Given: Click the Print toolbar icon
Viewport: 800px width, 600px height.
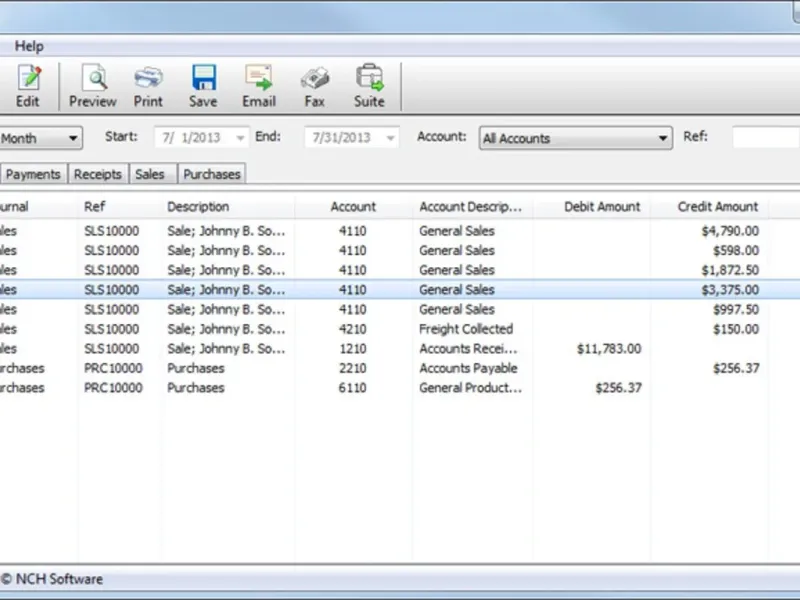Looking at the screenshot, I should (148, 86).
